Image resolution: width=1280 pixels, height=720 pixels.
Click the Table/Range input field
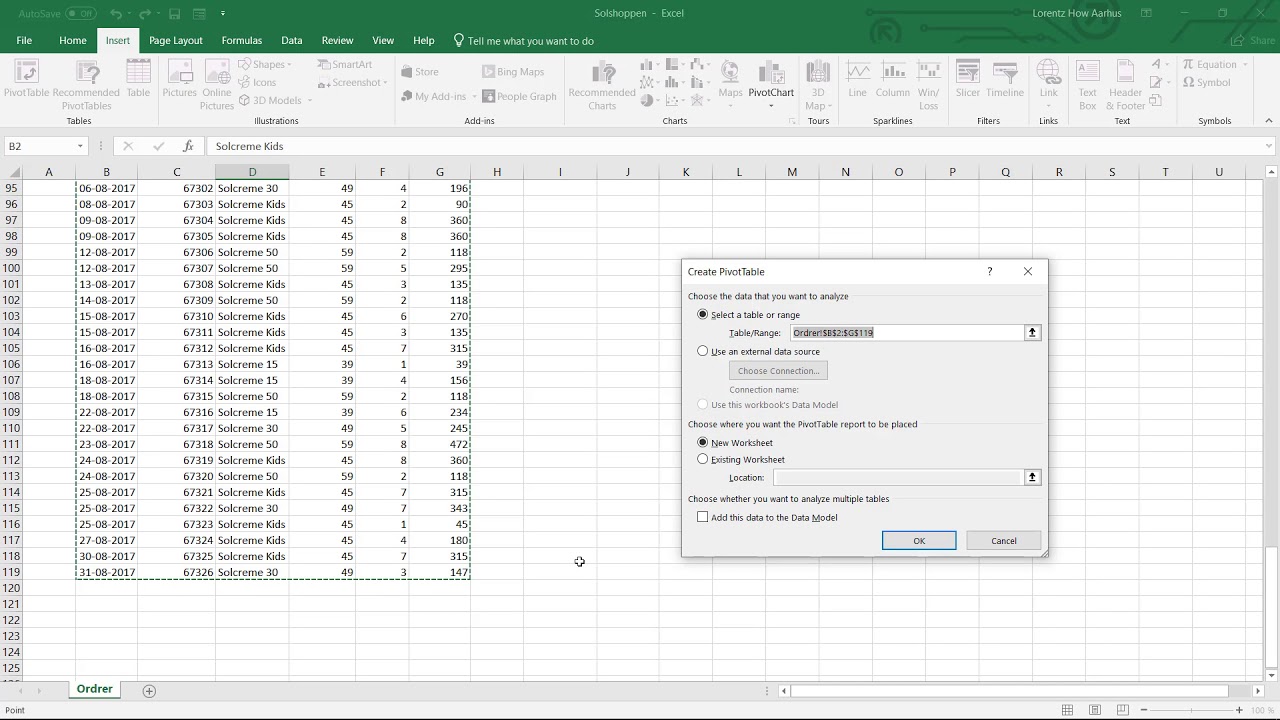coord(907,332)
